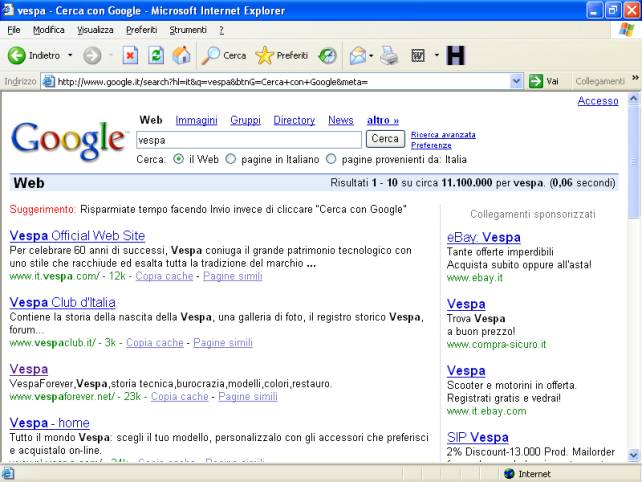Click the vertical scrollbar thumb
This screenshot has width=642, height=482.
(x=634, y=162)
